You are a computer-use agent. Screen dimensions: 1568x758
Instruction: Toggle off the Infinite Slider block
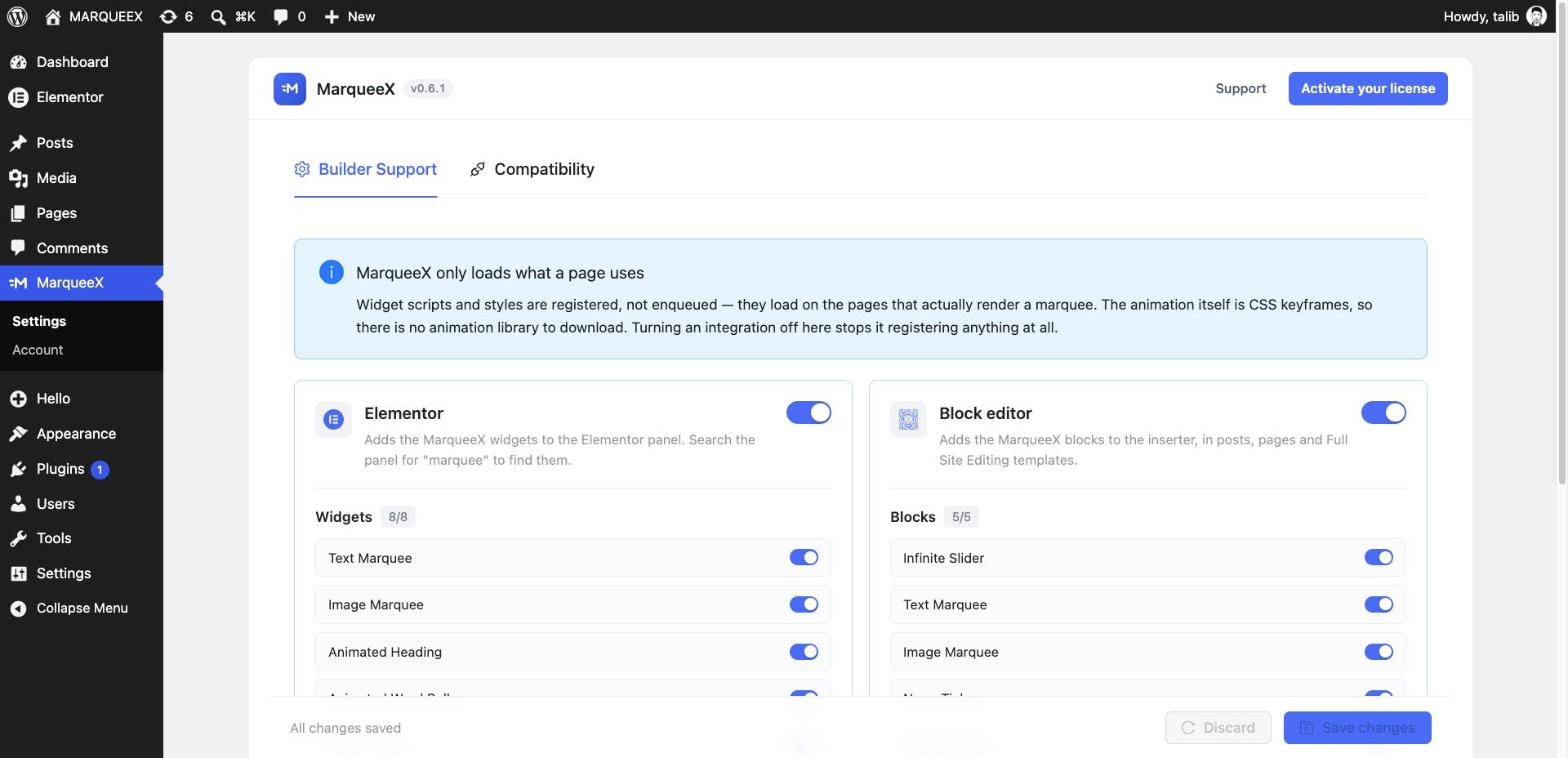pyautogui.click(x=1379, y=558)
